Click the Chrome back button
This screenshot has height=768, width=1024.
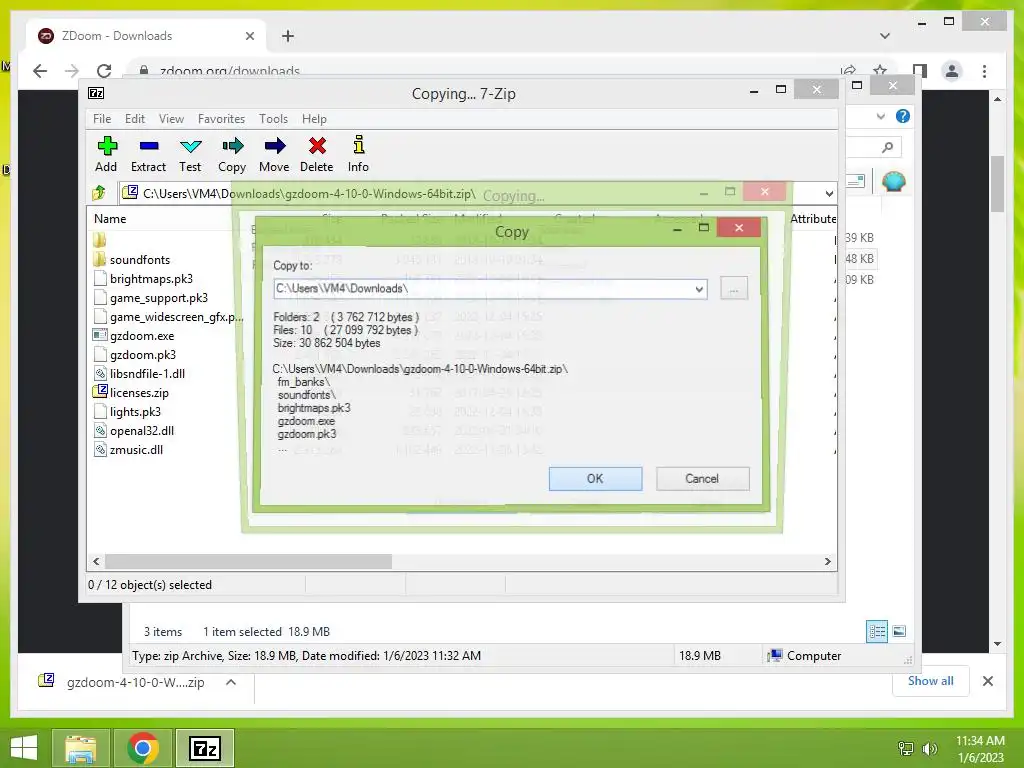click(x=40, y=71)
